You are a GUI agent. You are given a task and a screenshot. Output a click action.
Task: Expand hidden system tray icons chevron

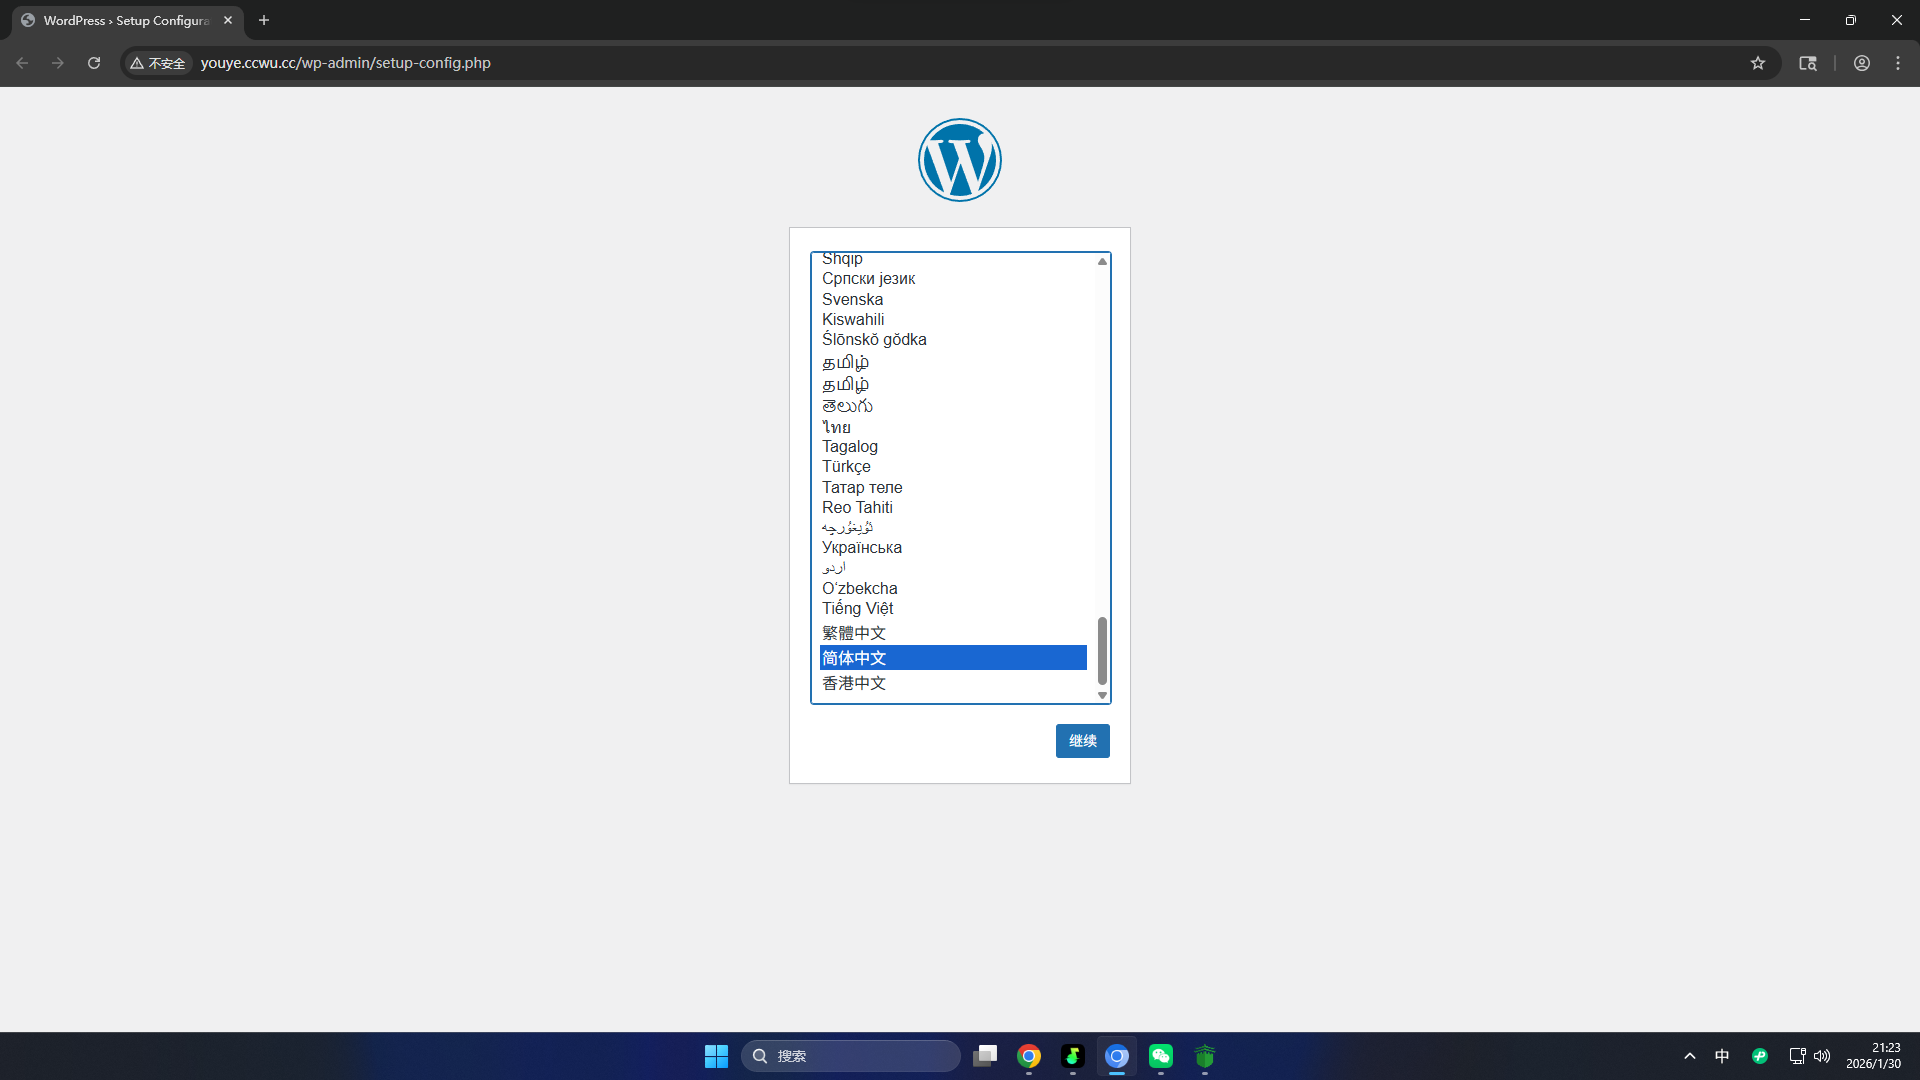point(1690,1056)
